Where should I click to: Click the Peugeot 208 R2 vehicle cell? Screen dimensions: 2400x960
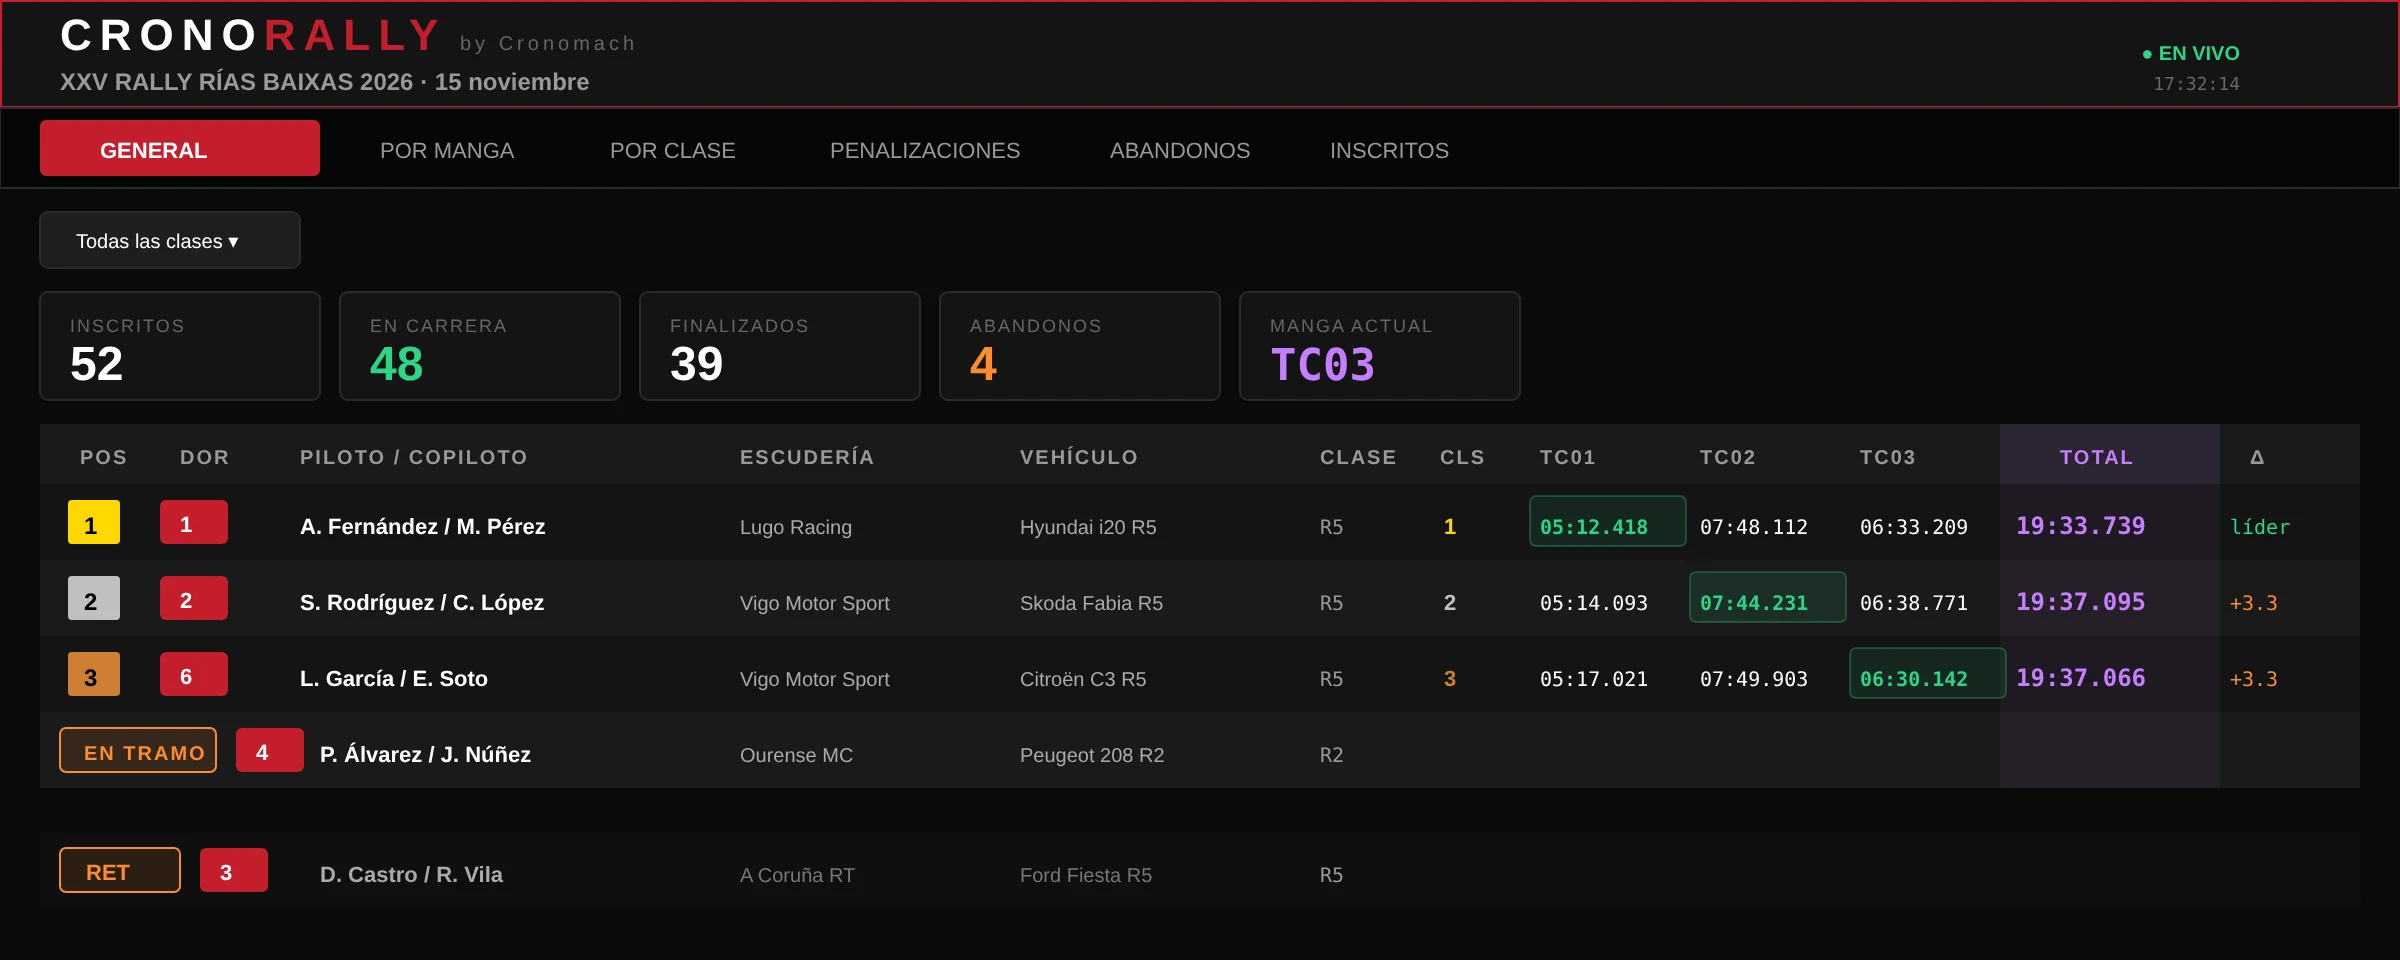point(1092,755)
